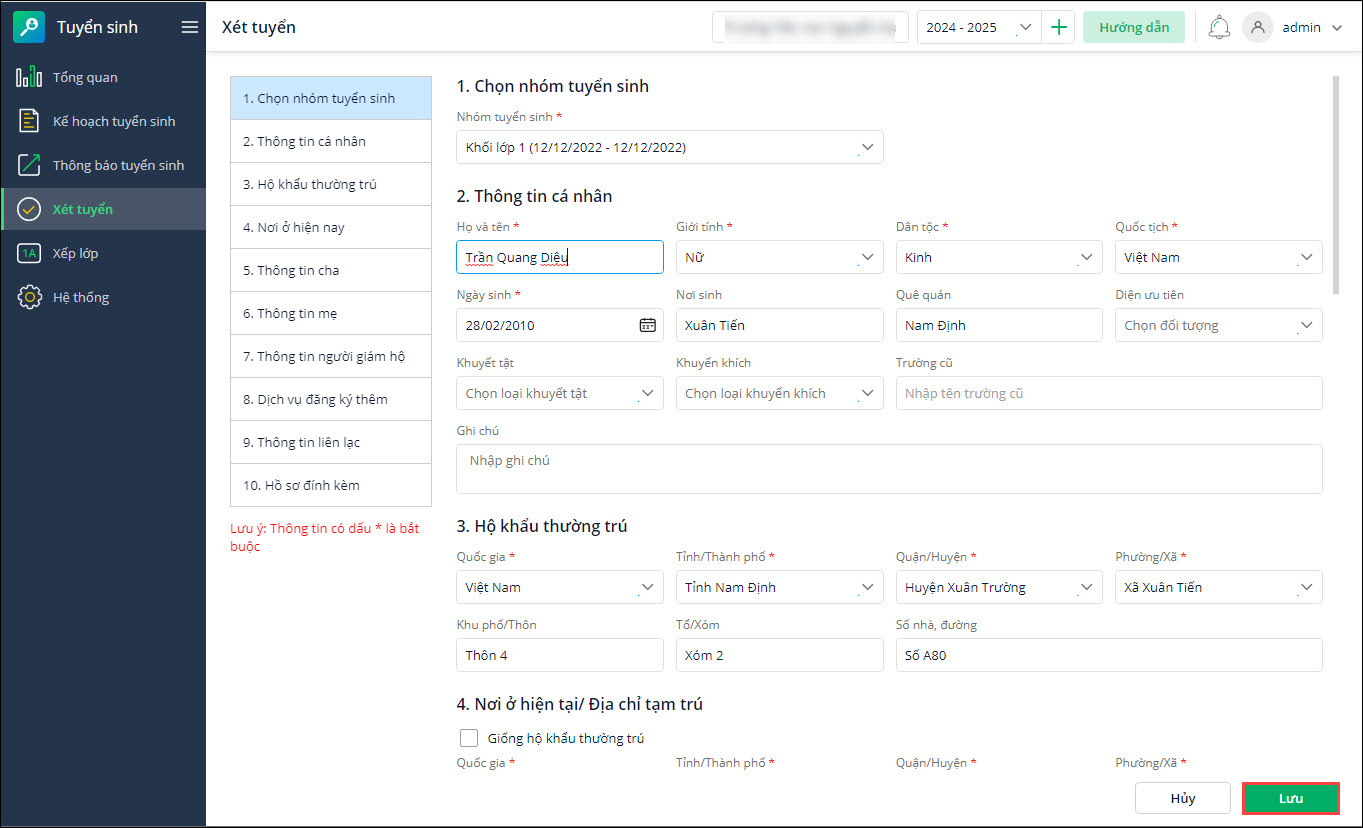Open the Khuyết tật dropdown

[x=560, y=393]
